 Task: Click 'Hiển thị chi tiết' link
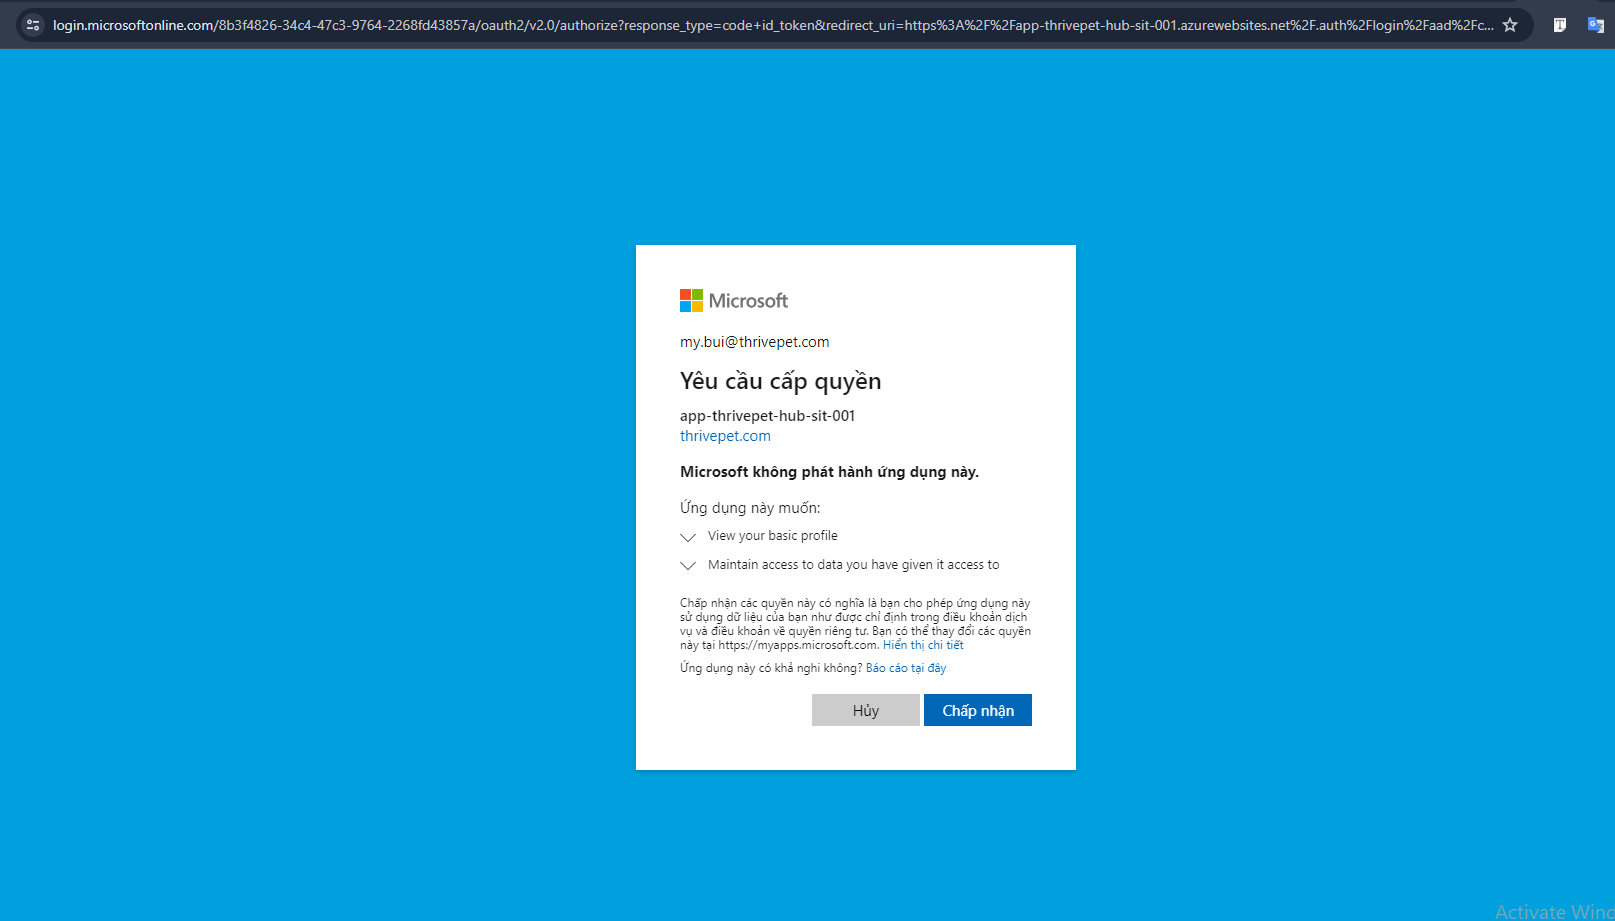click(x=923, y=645)
